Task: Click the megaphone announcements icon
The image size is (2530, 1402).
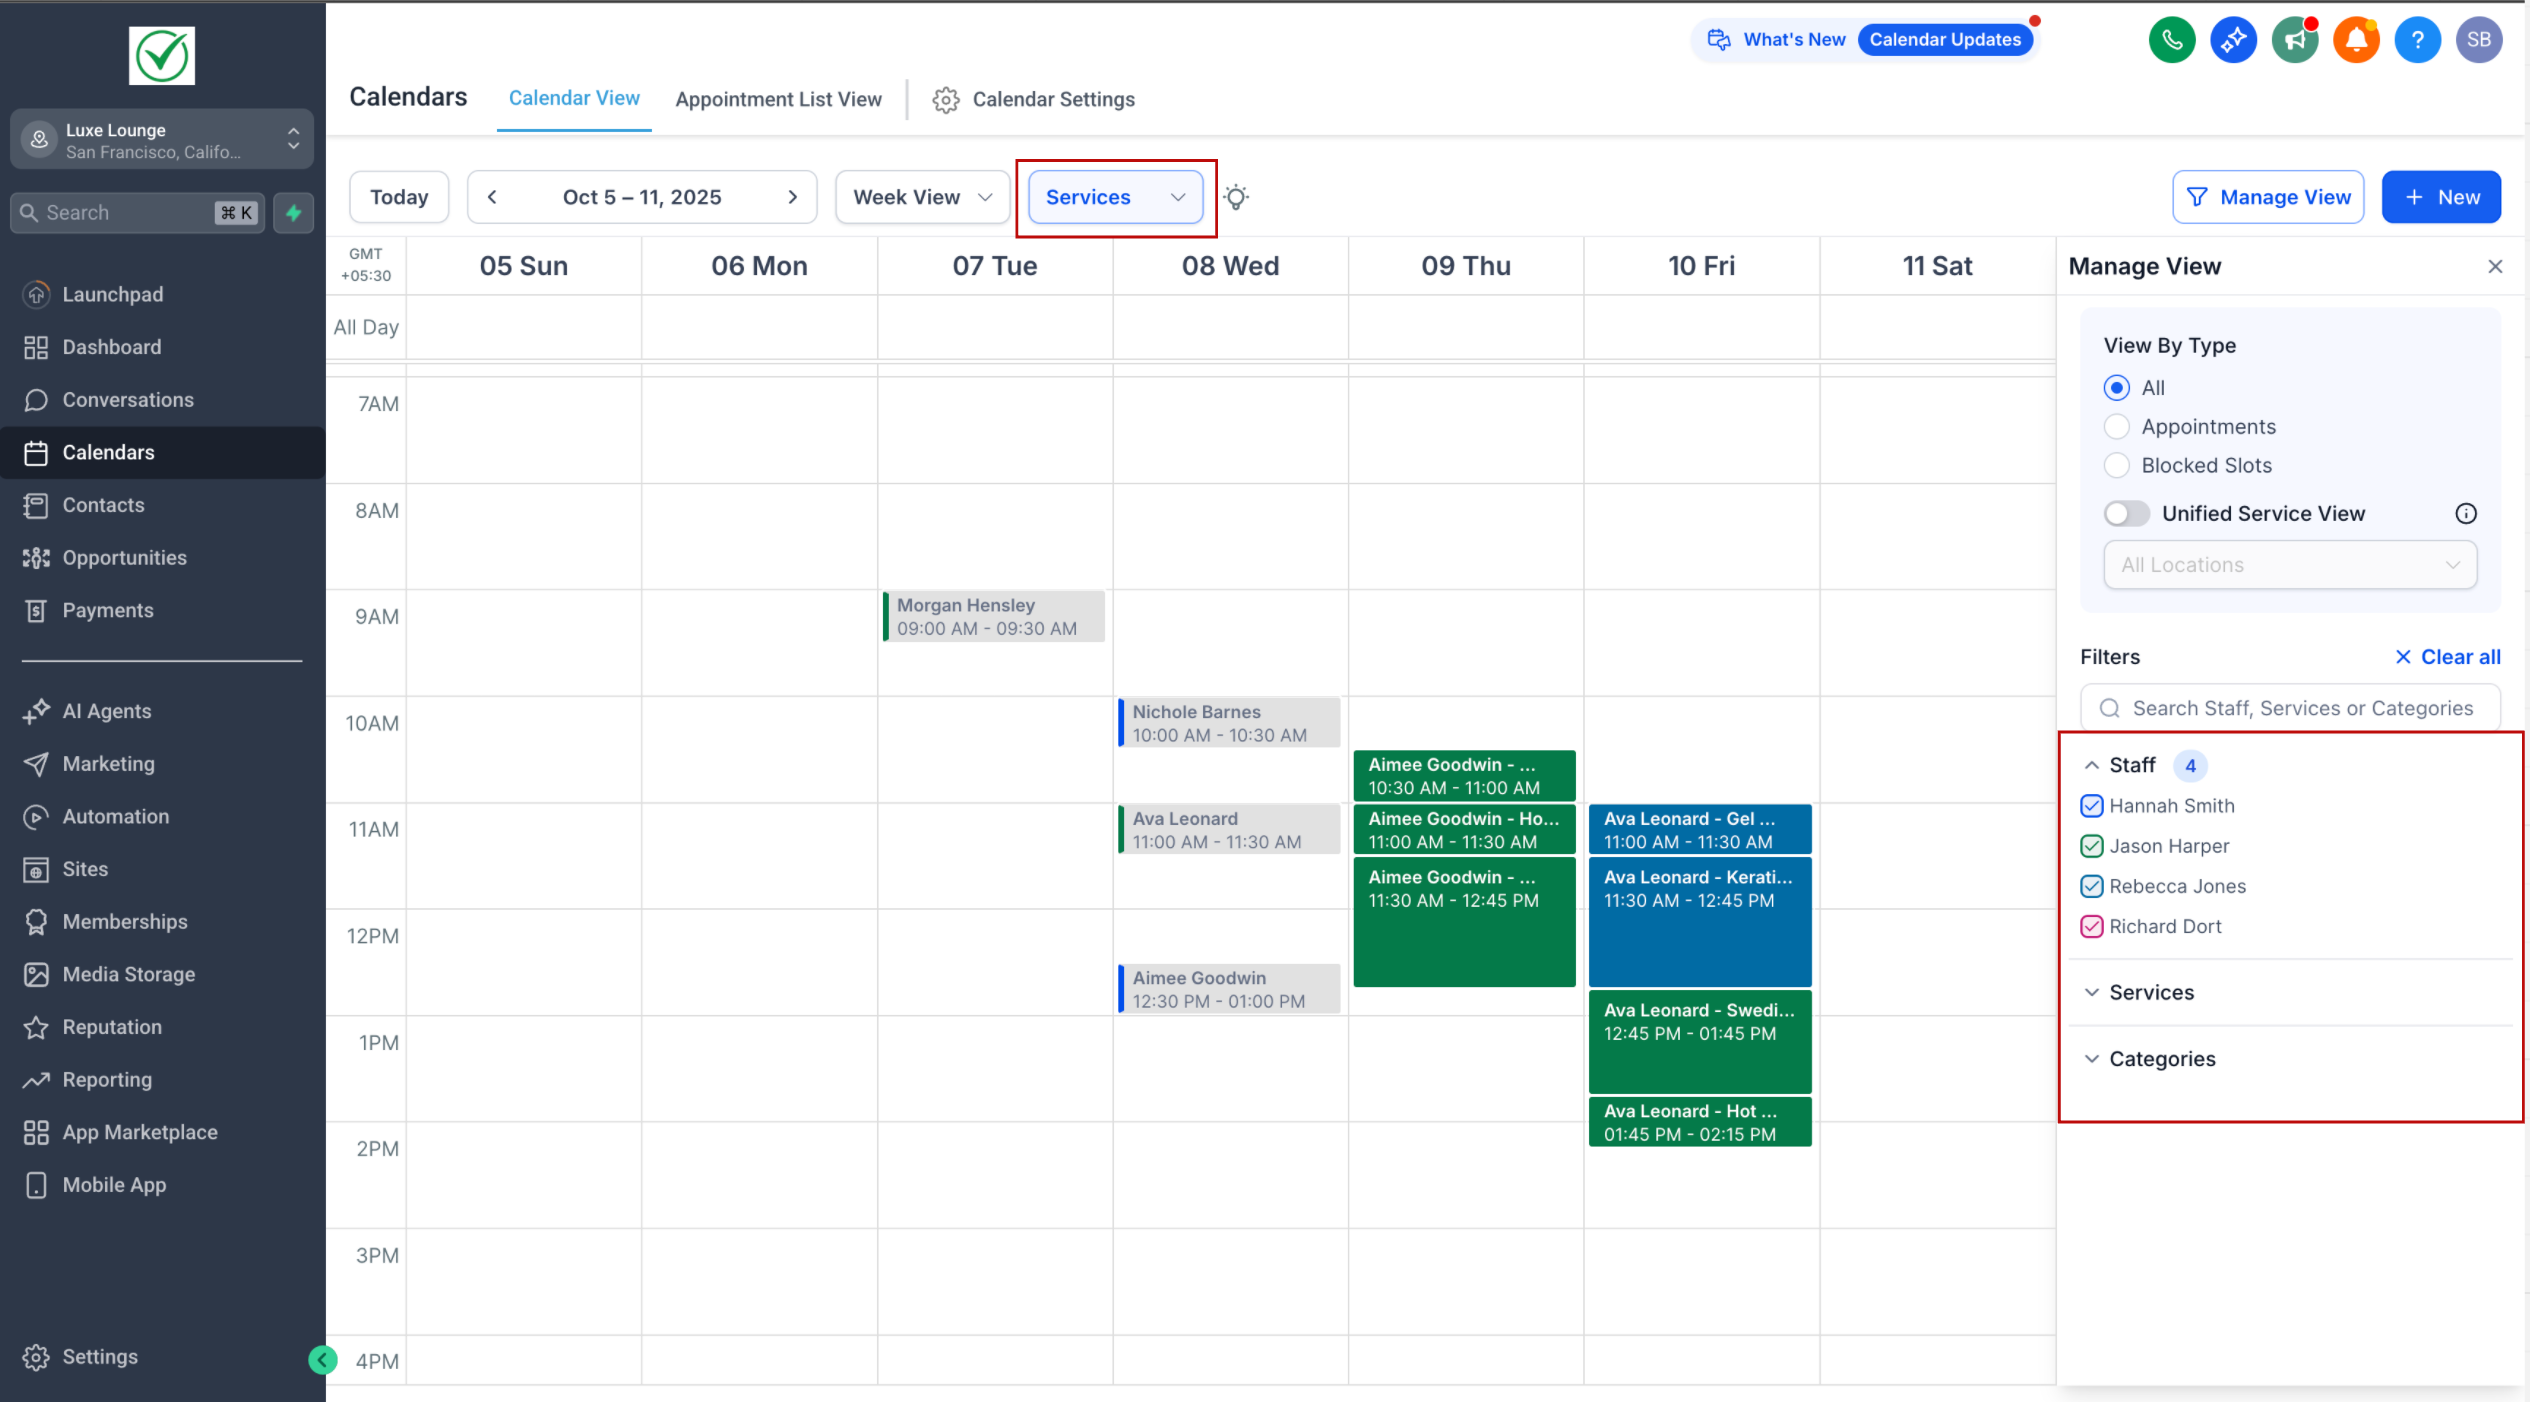Action: [x=2294, y=40]
